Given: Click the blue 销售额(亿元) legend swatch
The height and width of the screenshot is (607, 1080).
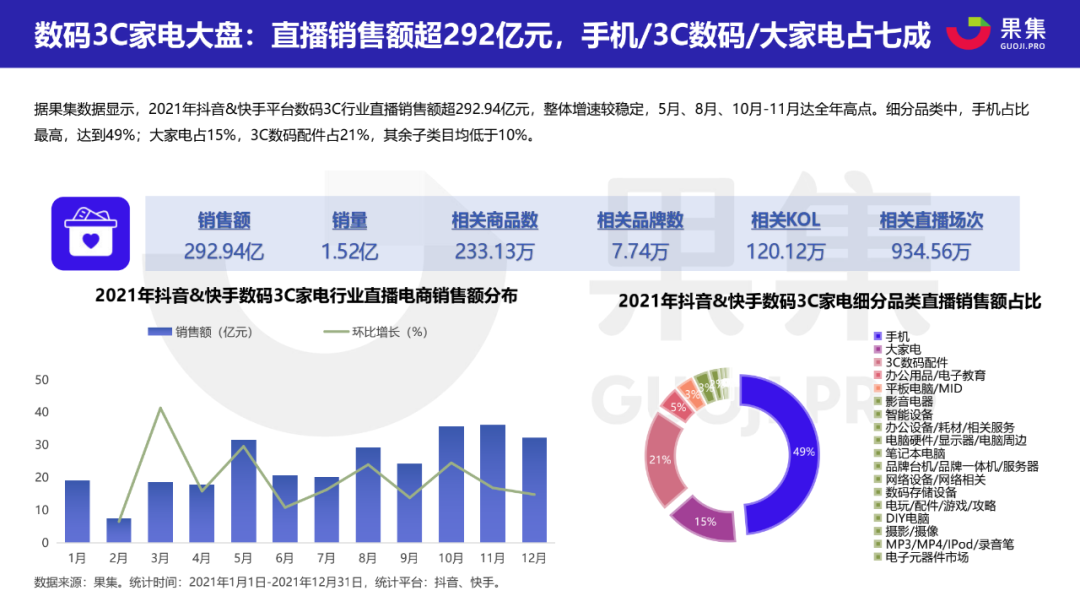Looking at the screenshot, I should tap(159, 332).
